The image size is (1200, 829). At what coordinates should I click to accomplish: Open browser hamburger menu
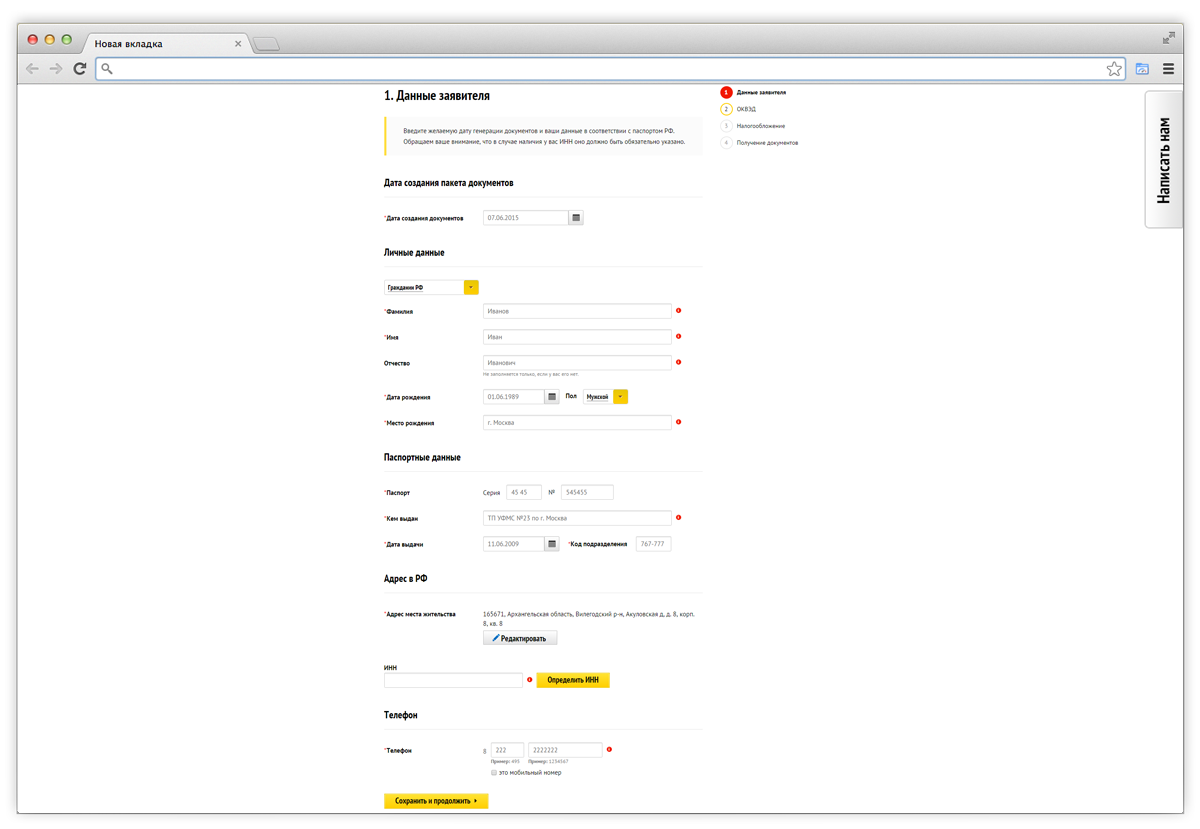coord(1168,69)
